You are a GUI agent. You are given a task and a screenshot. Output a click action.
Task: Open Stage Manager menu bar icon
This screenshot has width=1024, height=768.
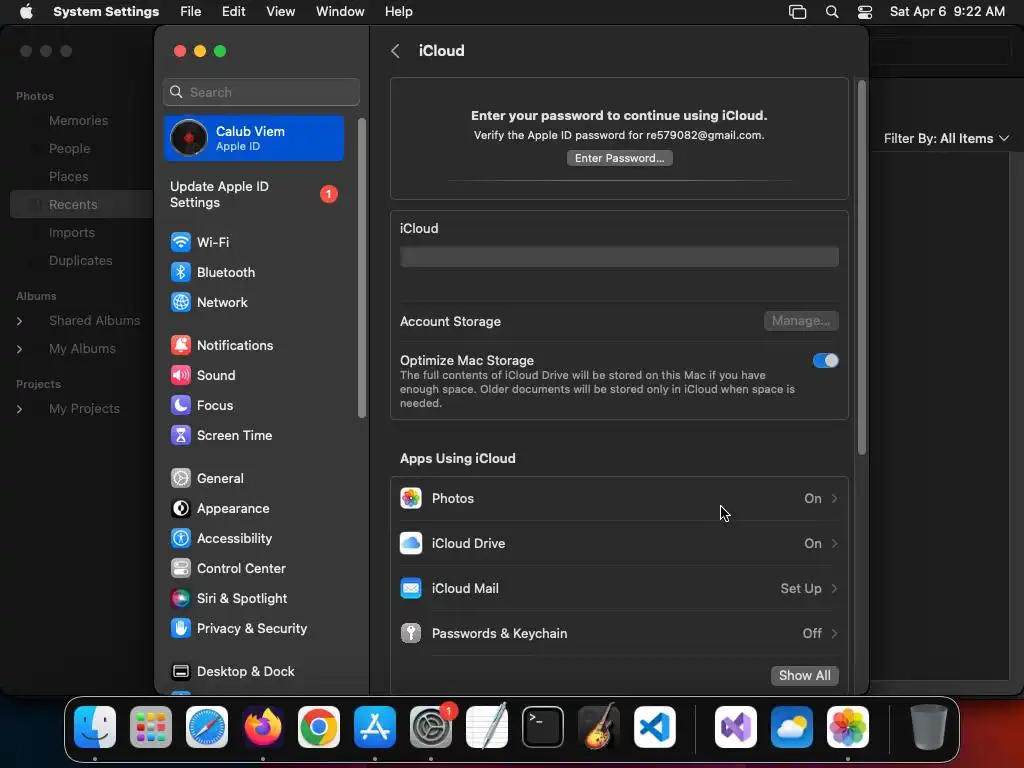(x=797, y=12)
